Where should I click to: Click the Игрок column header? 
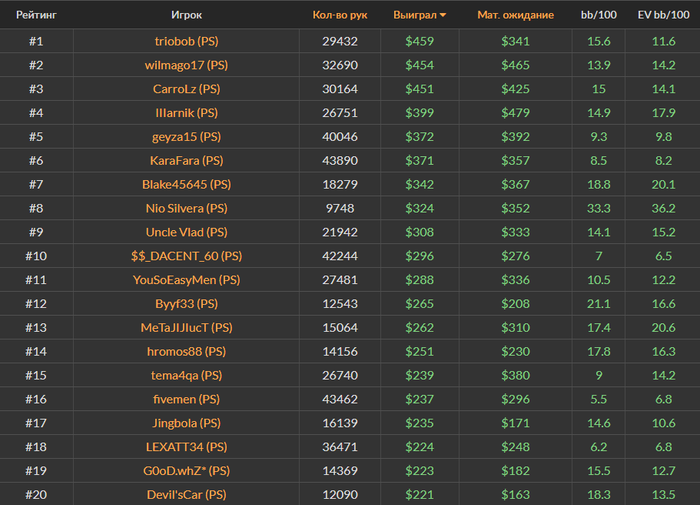tap(186, 16)
